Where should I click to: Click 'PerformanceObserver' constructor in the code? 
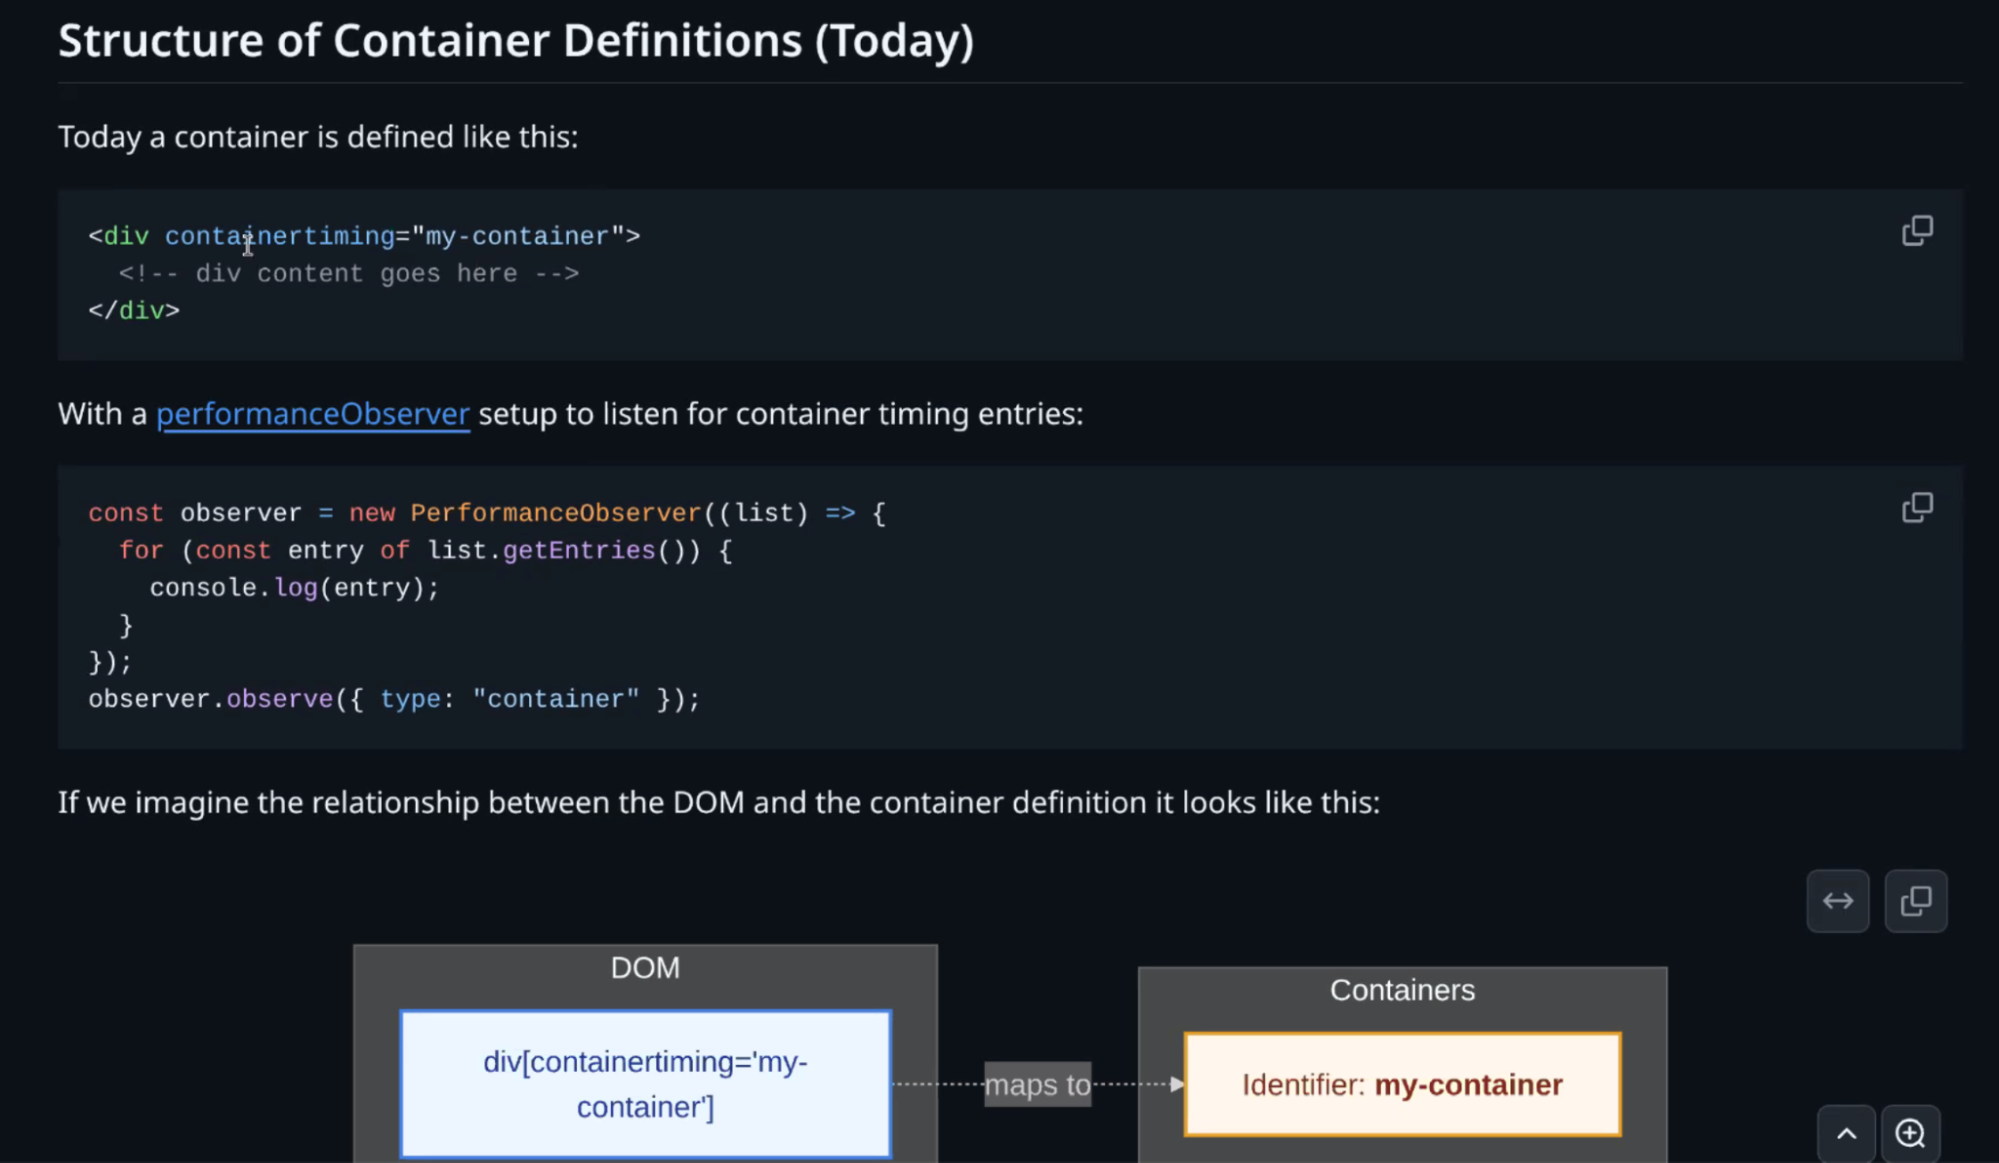click(555, 514)
